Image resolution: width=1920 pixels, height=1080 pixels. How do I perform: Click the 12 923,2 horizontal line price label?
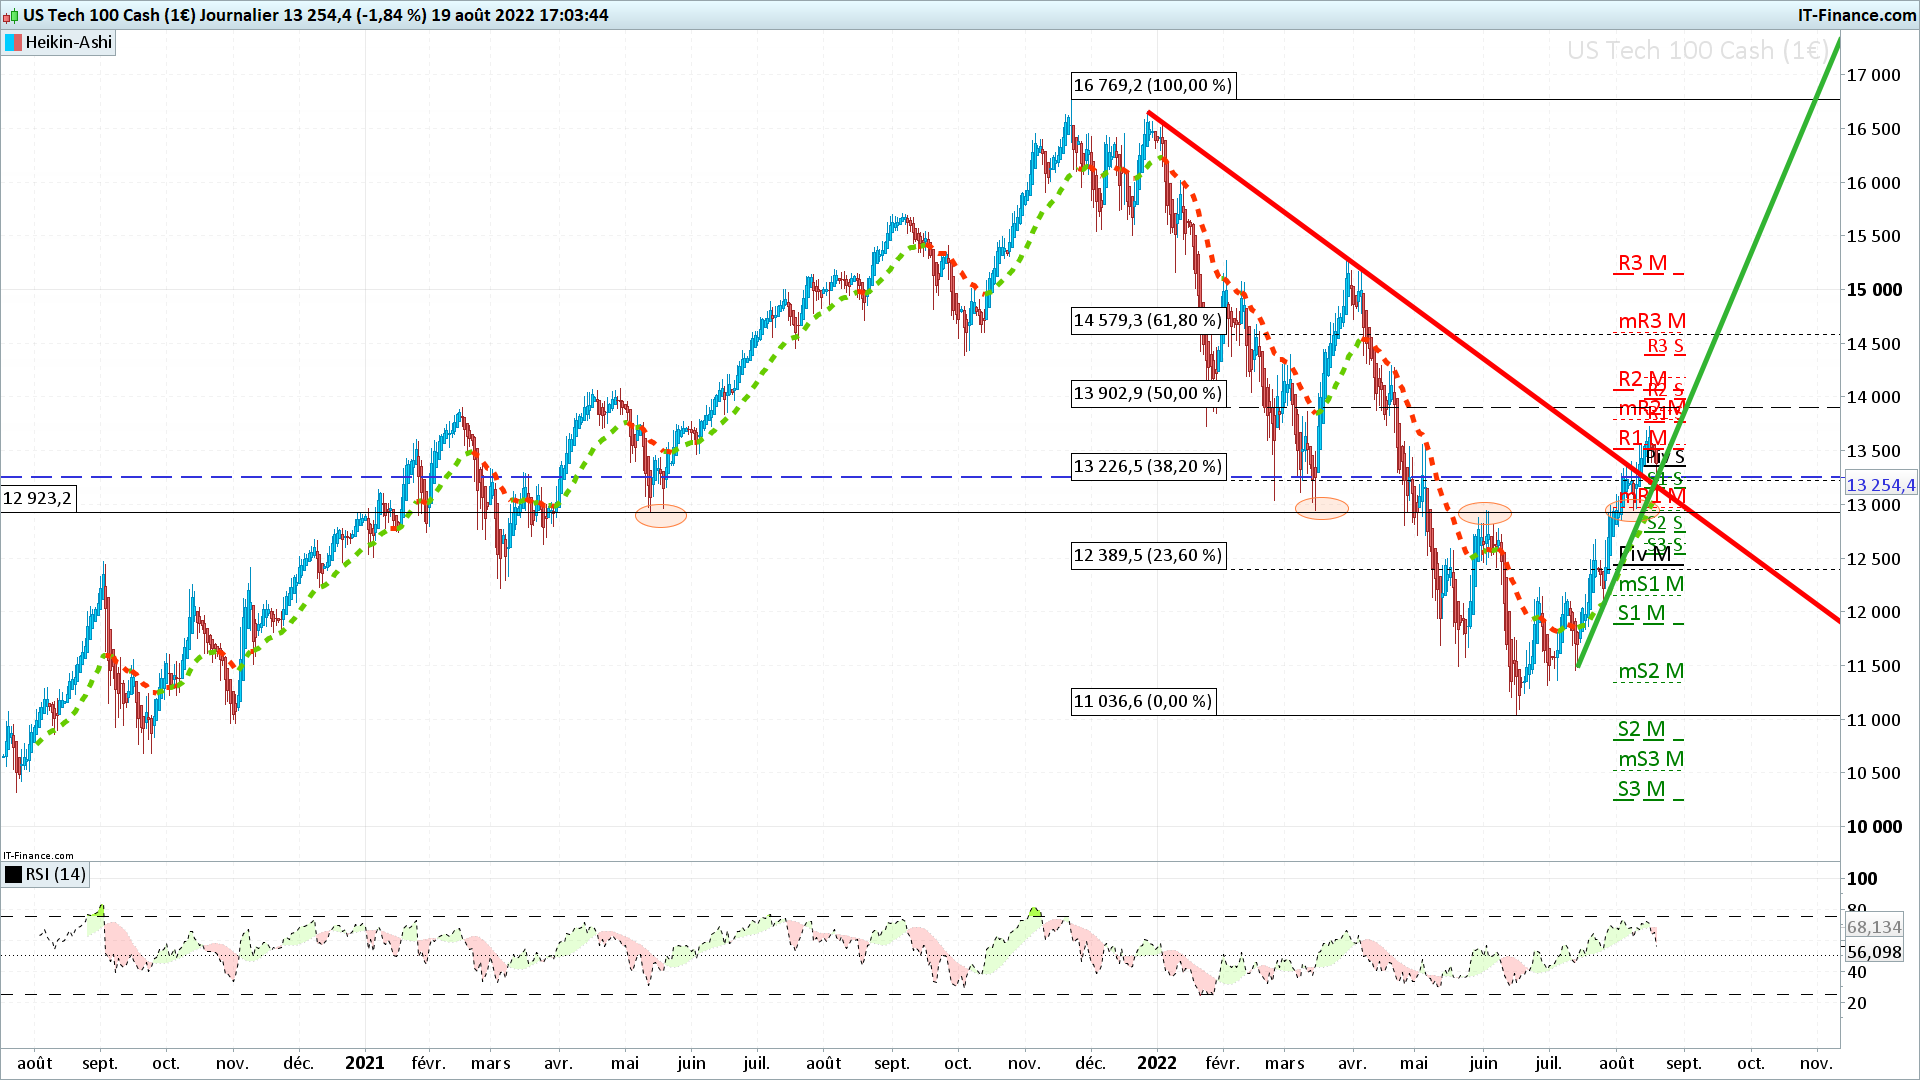(38, 499)
